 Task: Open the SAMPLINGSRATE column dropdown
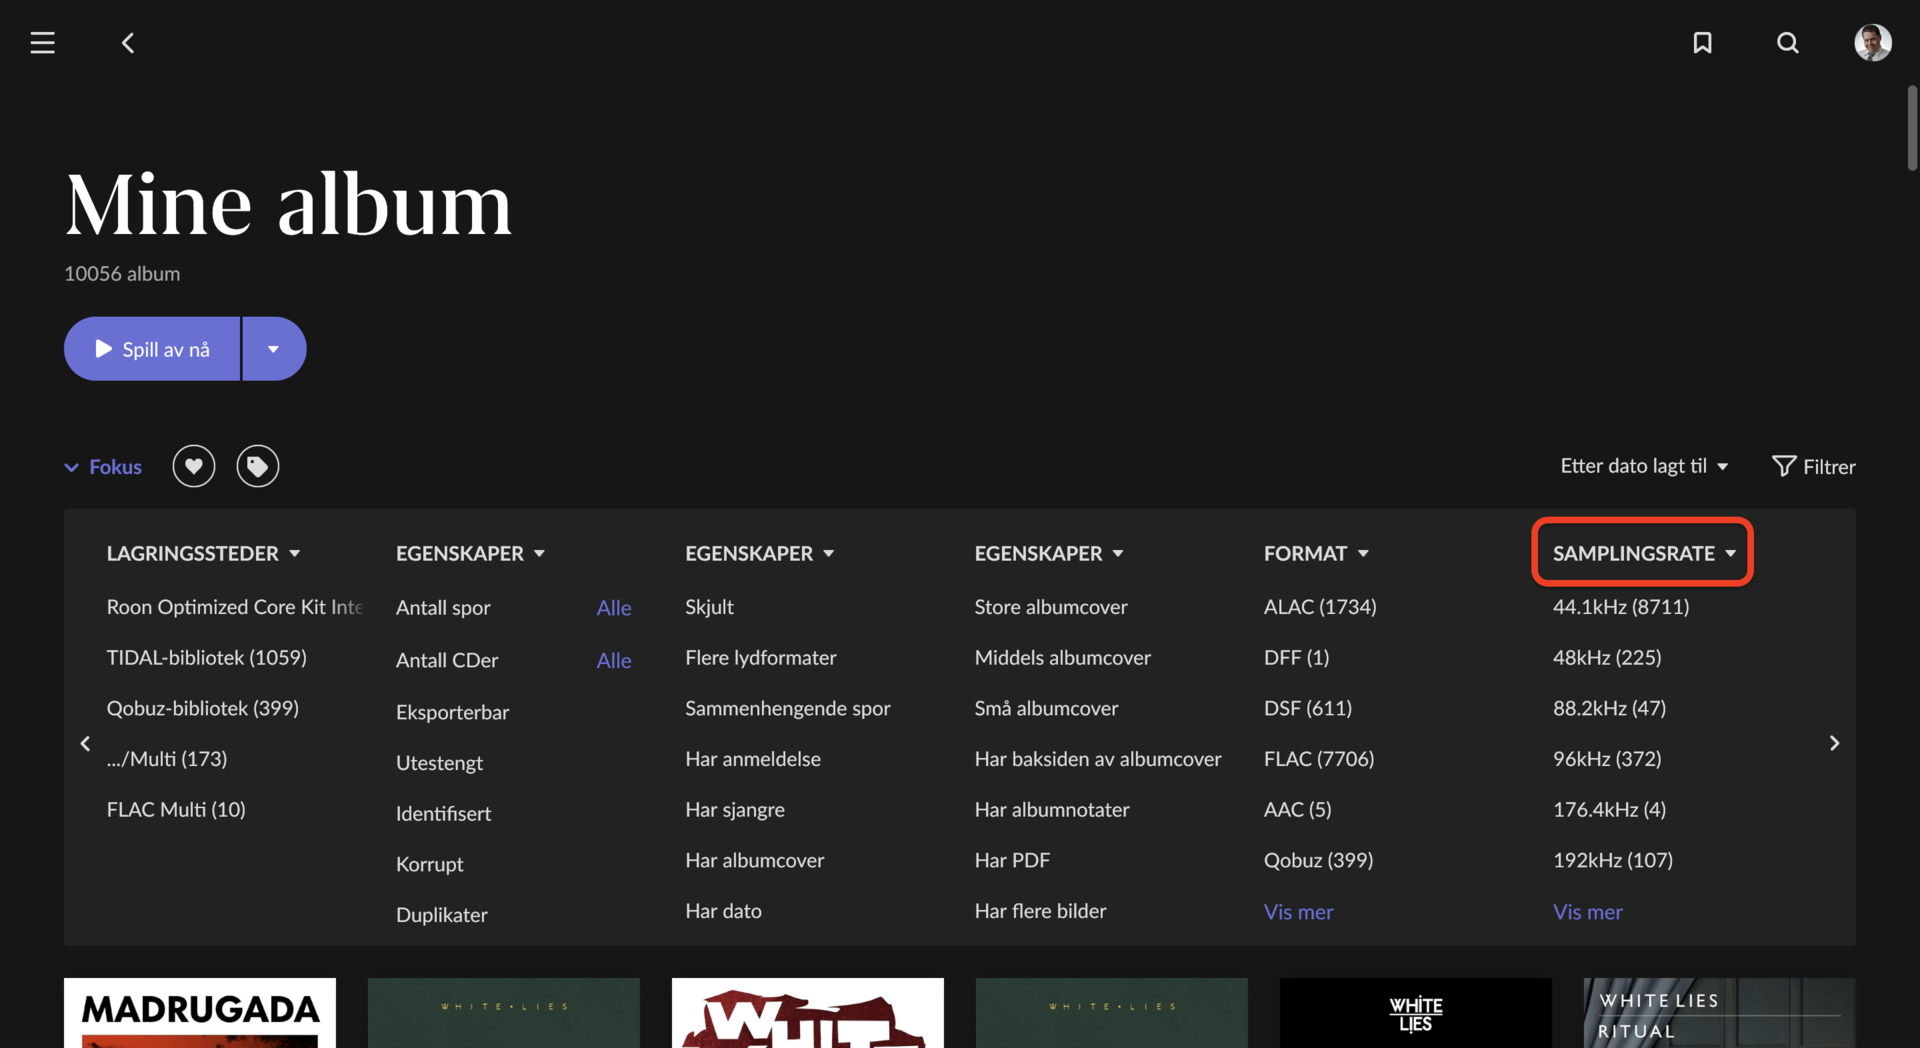coord(1643,553)
